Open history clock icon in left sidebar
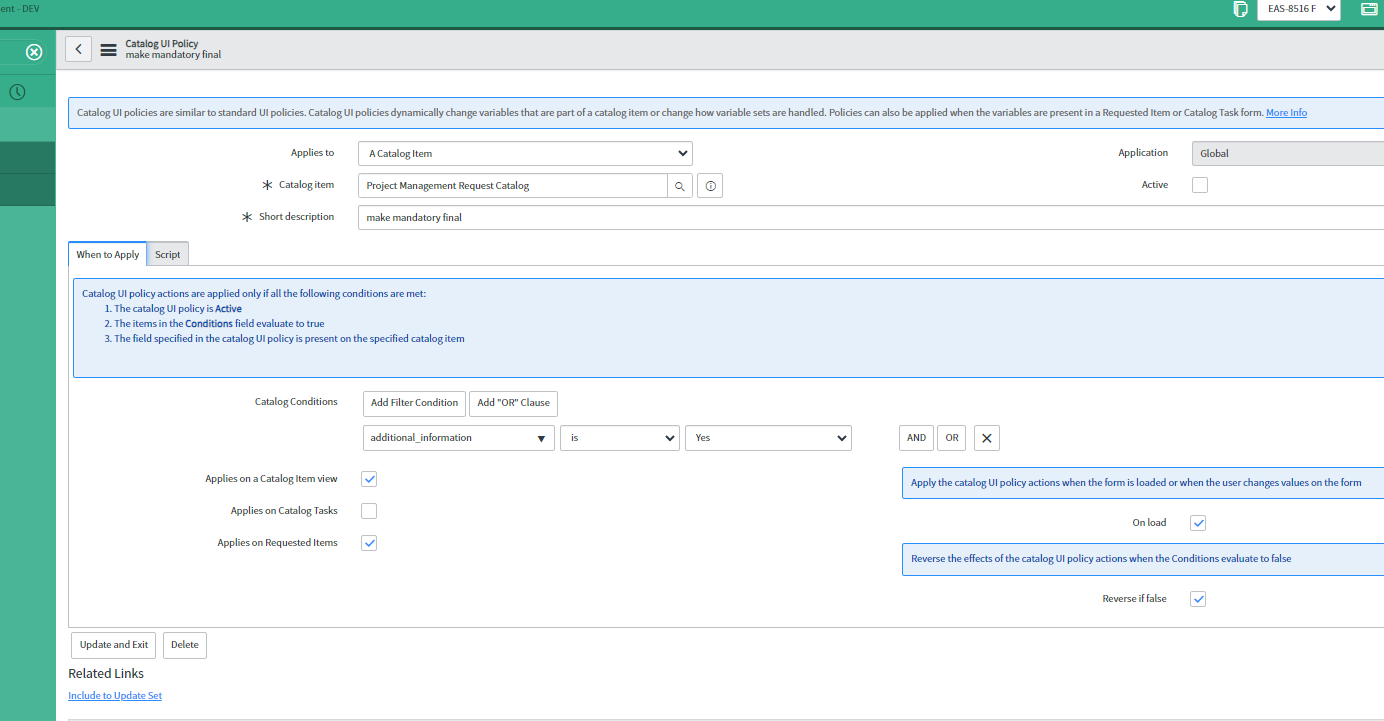The height and width of the screenshot is (721, 1384). (18, 92)
